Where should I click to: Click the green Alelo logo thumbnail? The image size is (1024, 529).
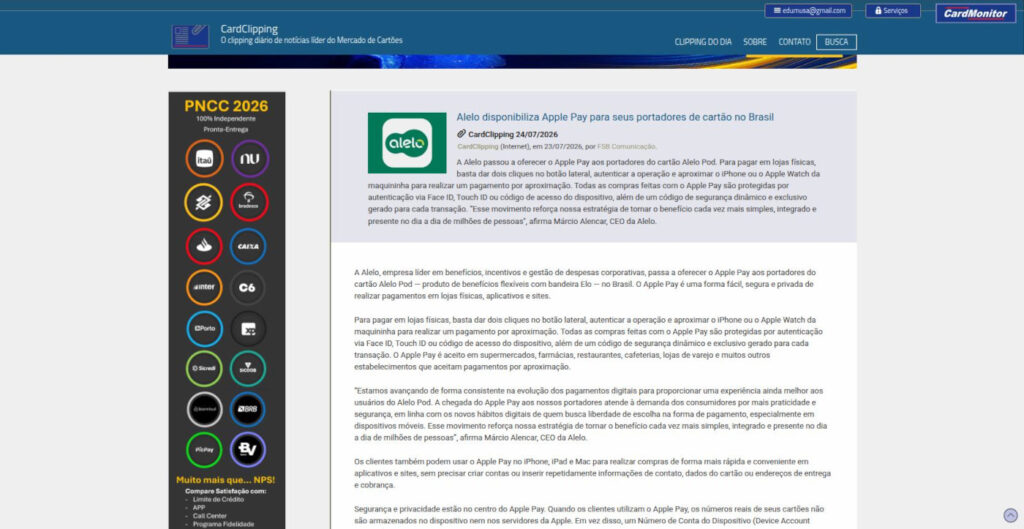coord(407,142)
